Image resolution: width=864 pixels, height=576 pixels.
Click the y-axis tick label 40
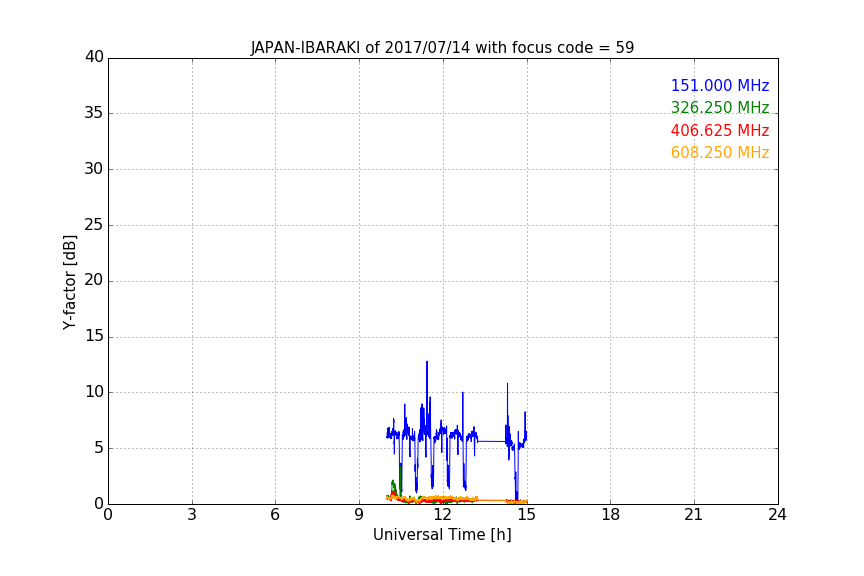point(94,57)
